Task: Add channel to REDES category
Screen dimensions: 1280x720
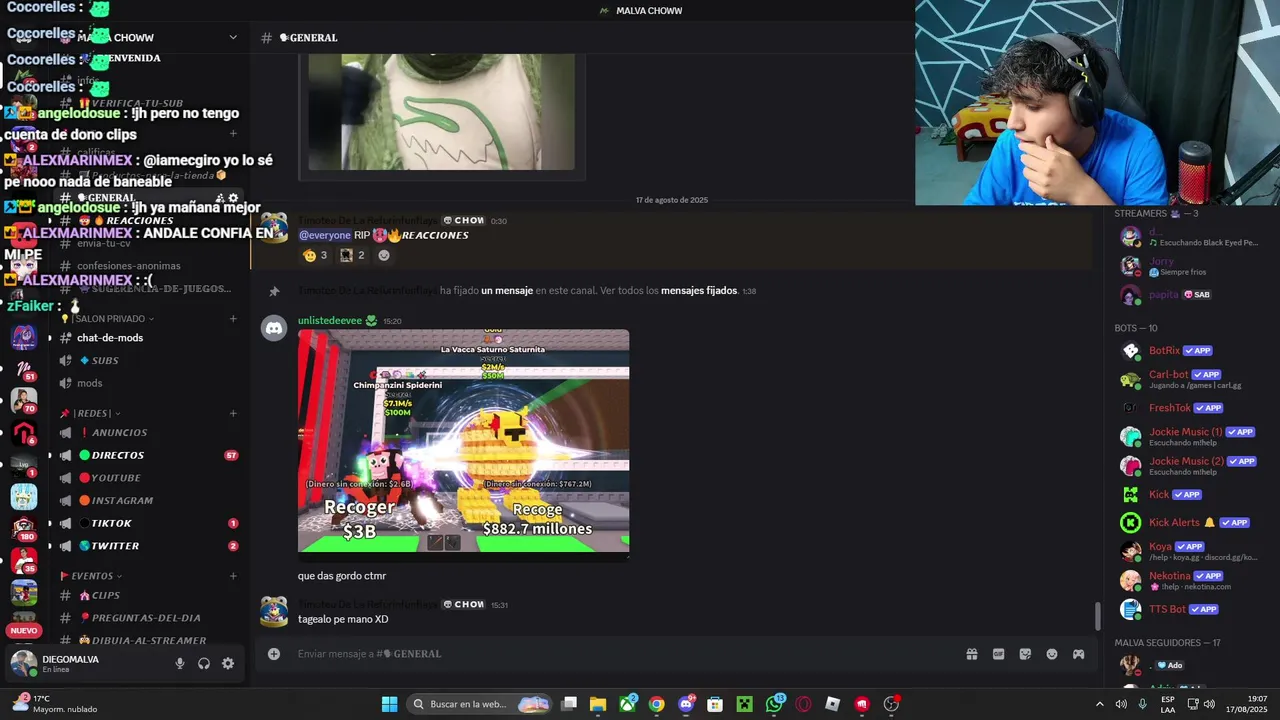Action: (x=233, y=413)
